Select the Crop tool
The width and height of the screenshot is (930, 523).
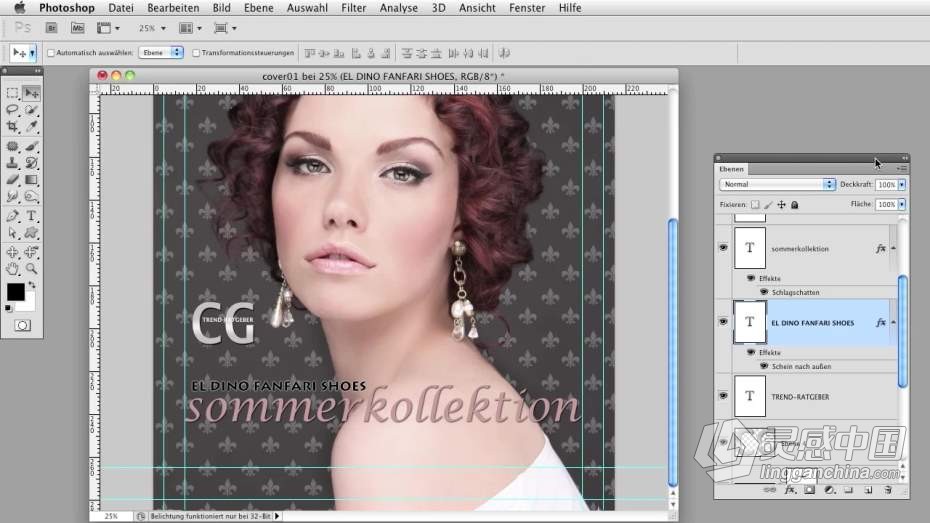coord(12,126)
